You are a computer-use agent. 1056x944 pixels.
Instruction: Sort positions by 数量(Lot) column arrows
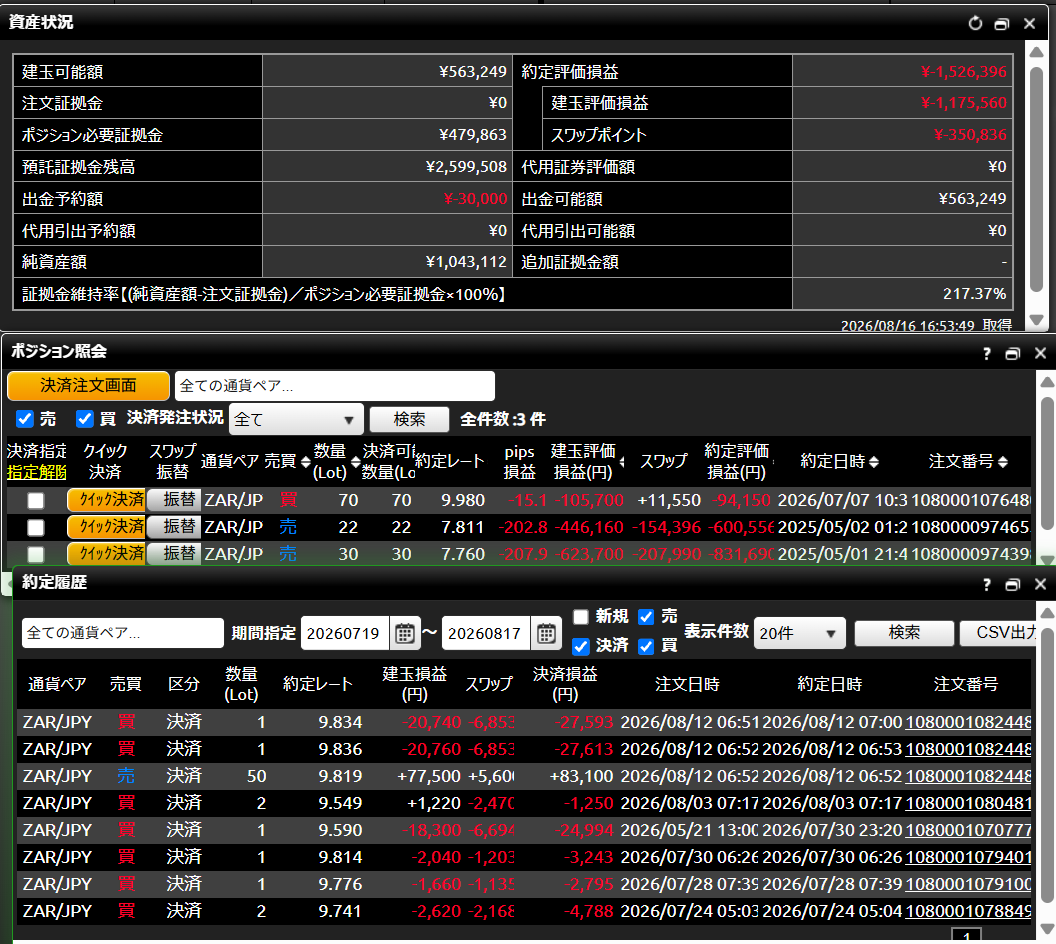[x=356, y=462]
